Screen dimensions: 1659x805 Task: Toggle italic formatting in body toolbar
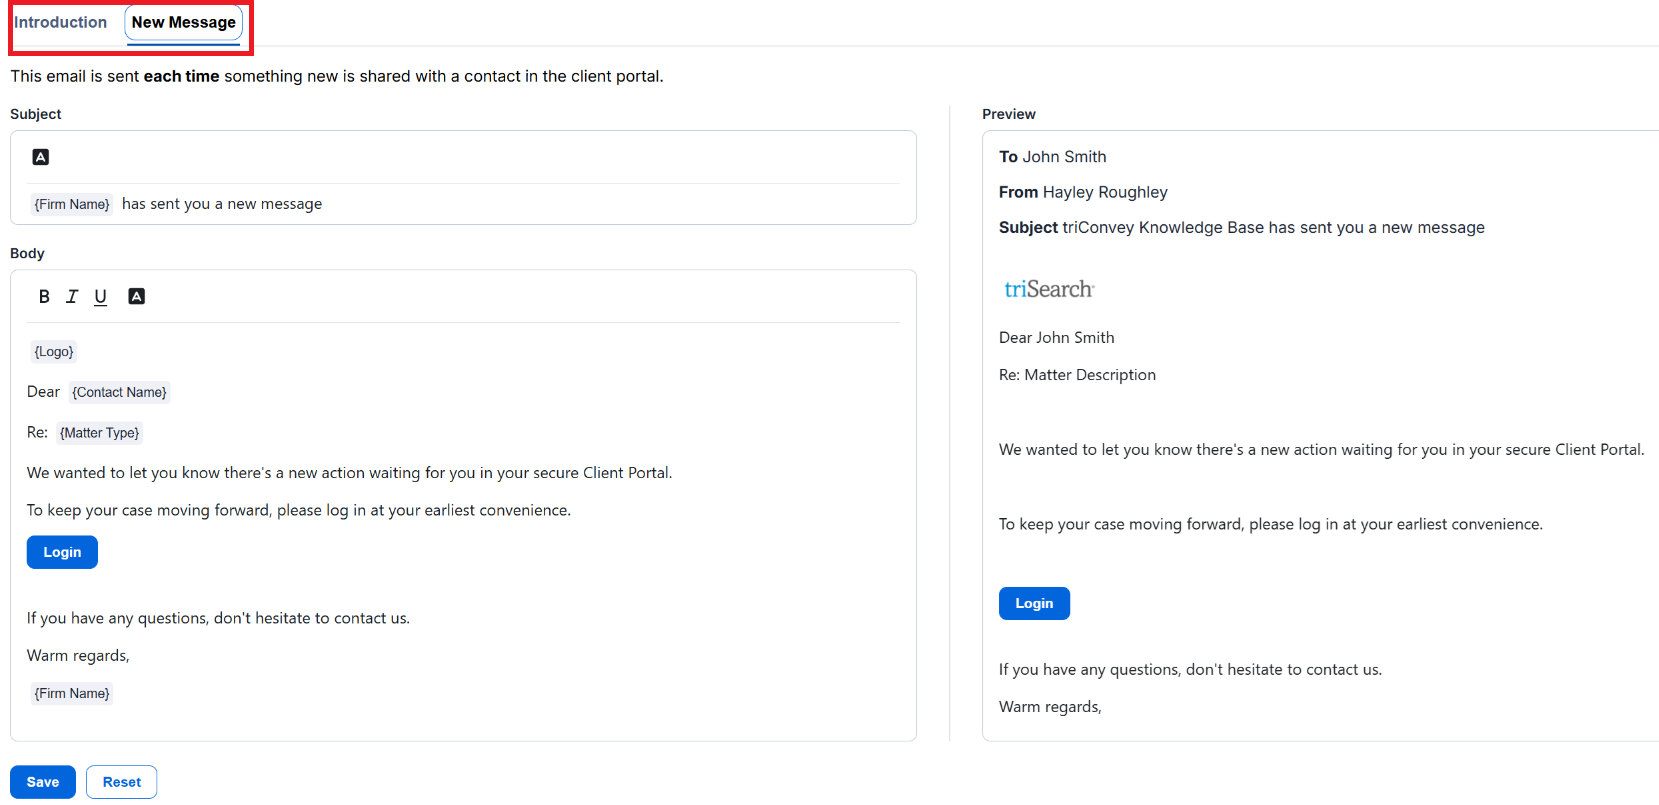(72, 296)
